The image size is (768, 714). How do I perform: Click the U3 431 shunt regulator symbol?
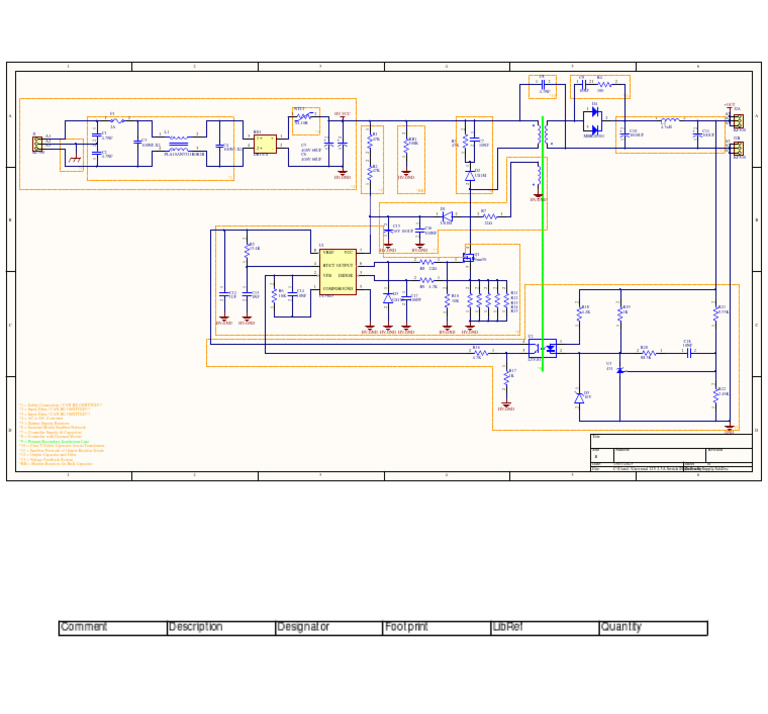pyautogui.click(x=620, y=370)
